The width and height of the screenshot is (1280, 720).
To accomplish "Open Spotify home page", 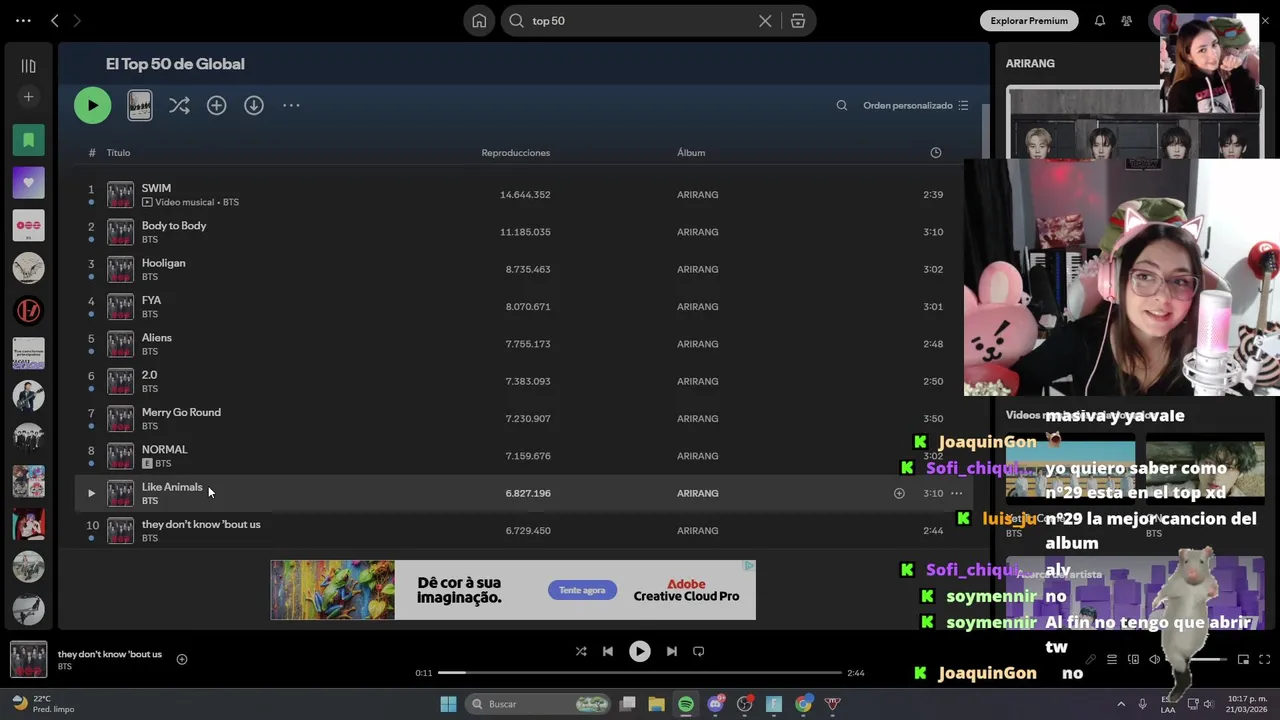I will [479, 20].
